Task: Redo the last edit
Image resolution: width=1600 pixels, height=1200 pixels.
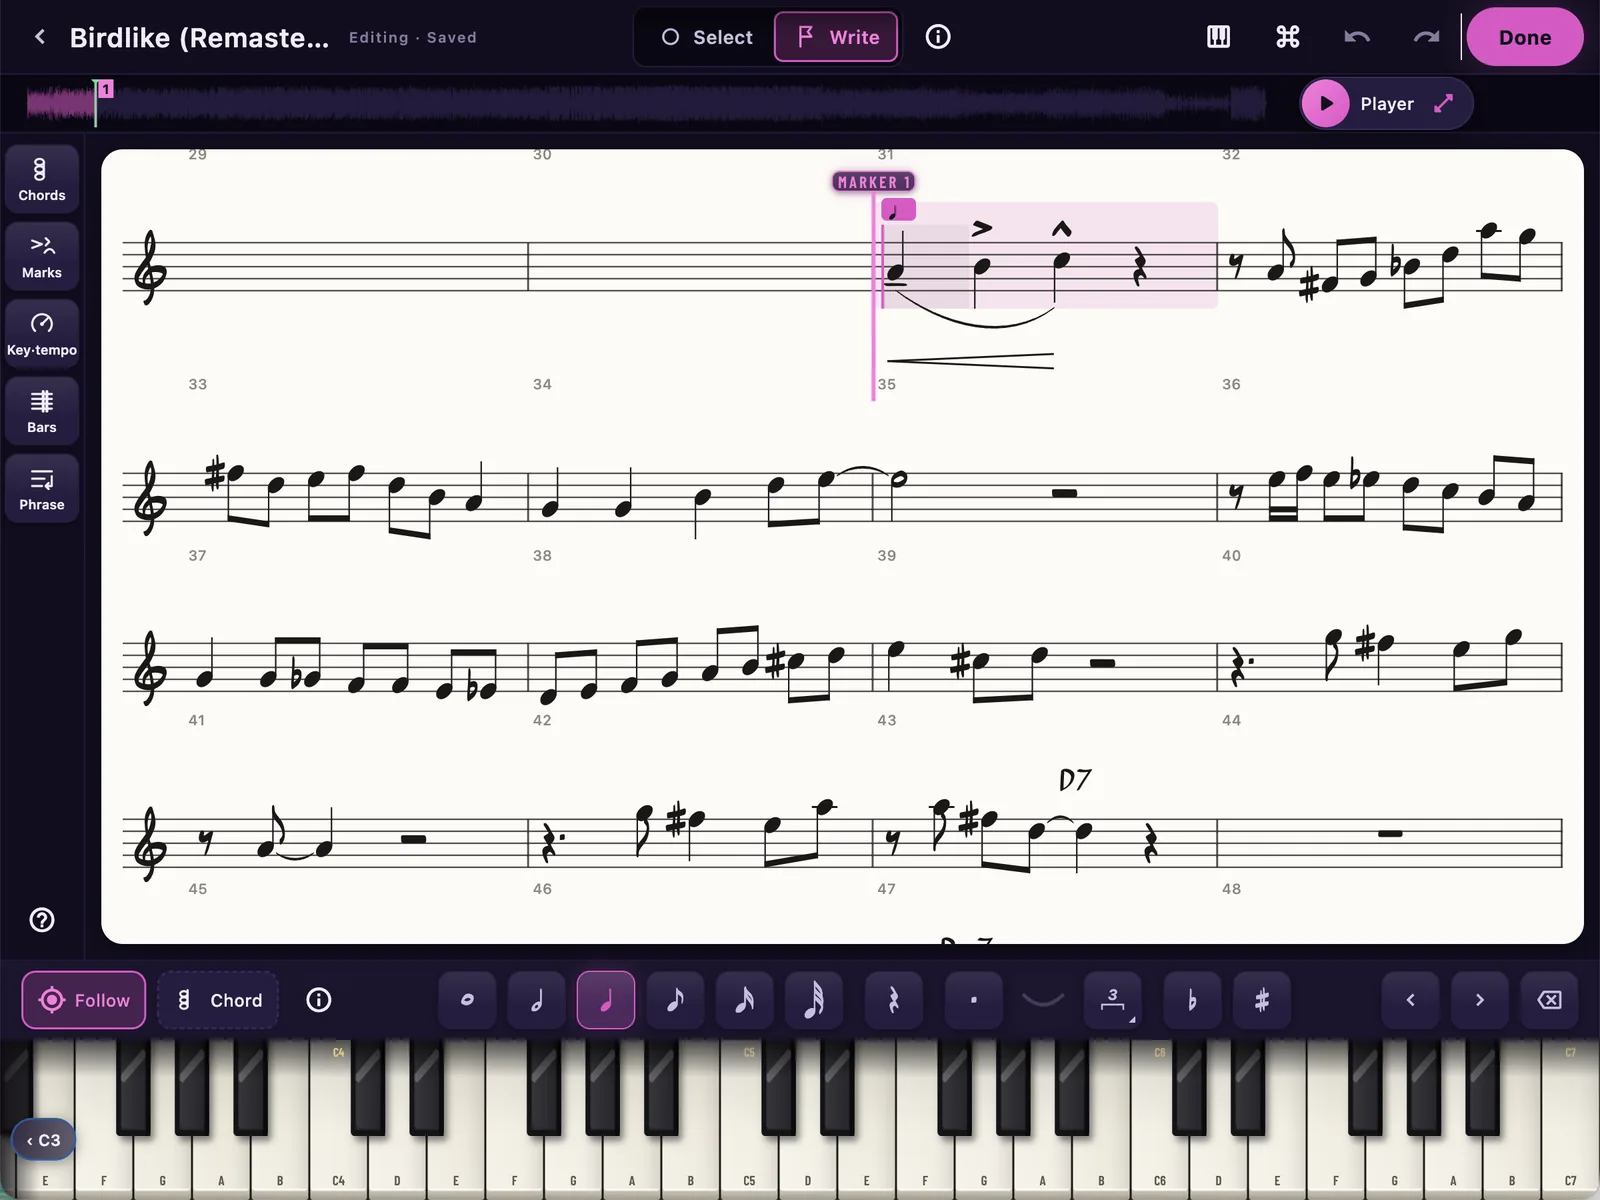Action: [1426, 37]
